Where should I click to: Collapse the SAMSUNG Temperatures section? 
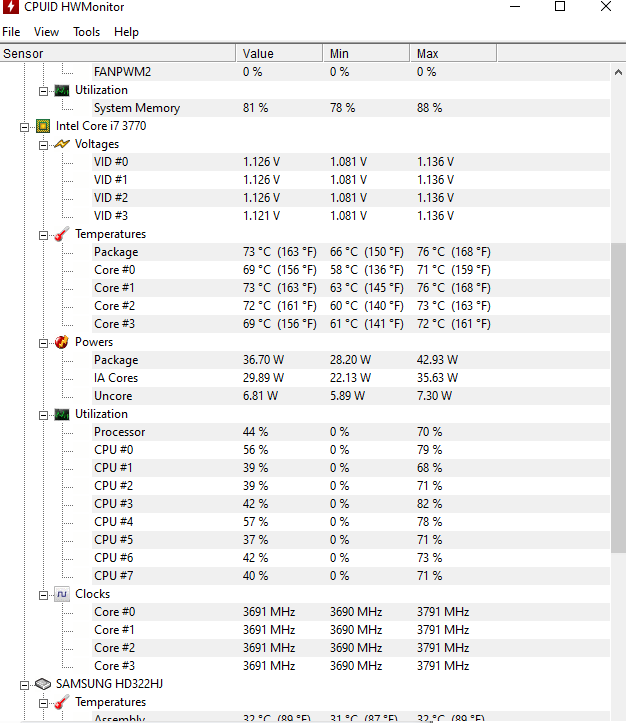click(x=43, y=703)
